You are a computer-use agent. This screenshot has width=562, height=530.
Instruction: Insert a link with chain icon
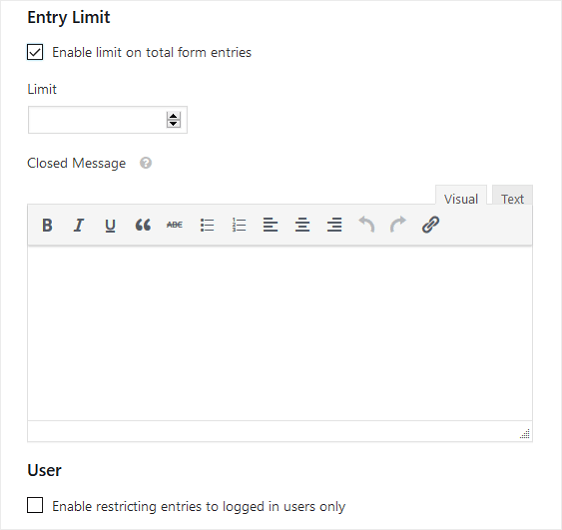coord(430,225)
